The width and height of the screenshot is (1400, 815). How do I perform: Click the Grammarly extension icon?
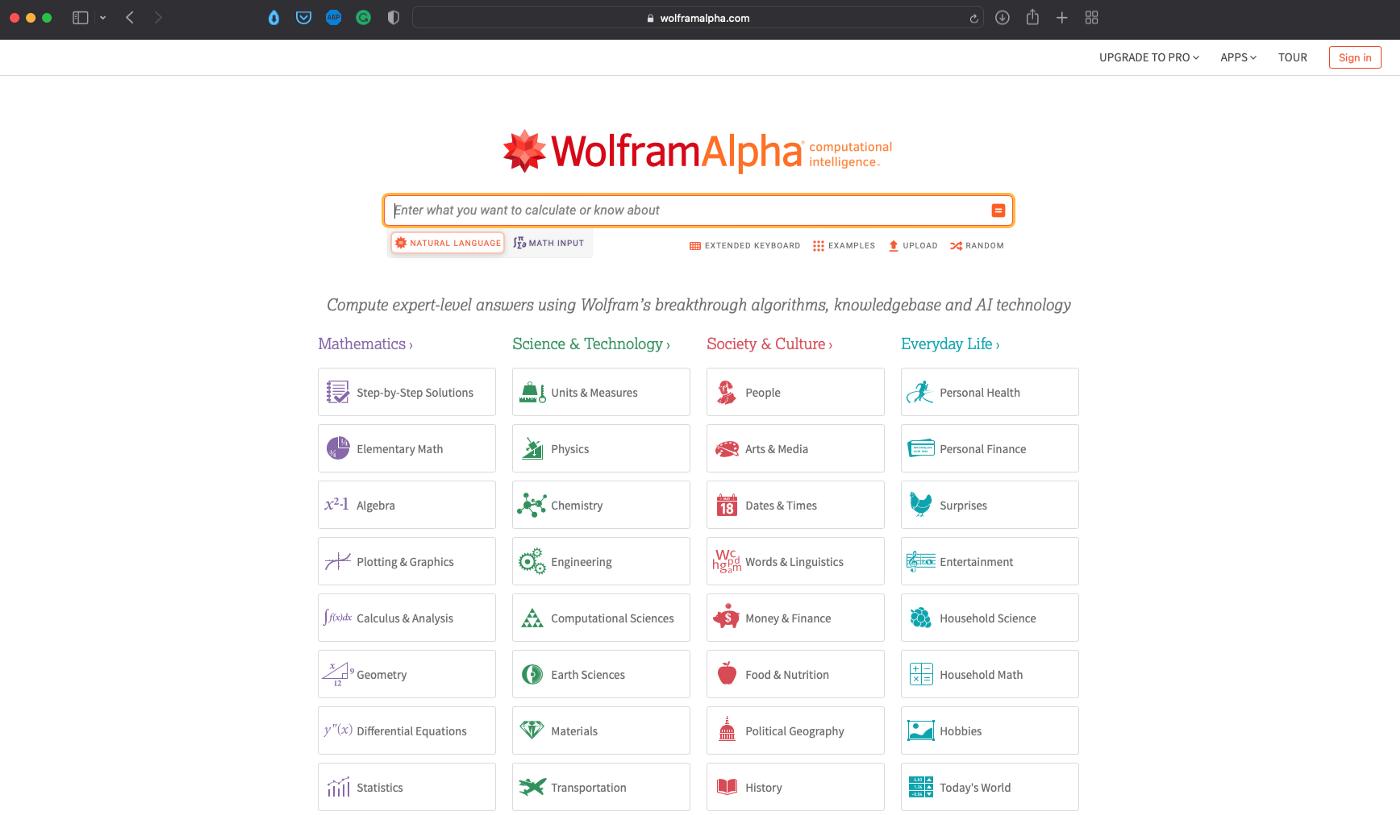[x=363, y=18]
